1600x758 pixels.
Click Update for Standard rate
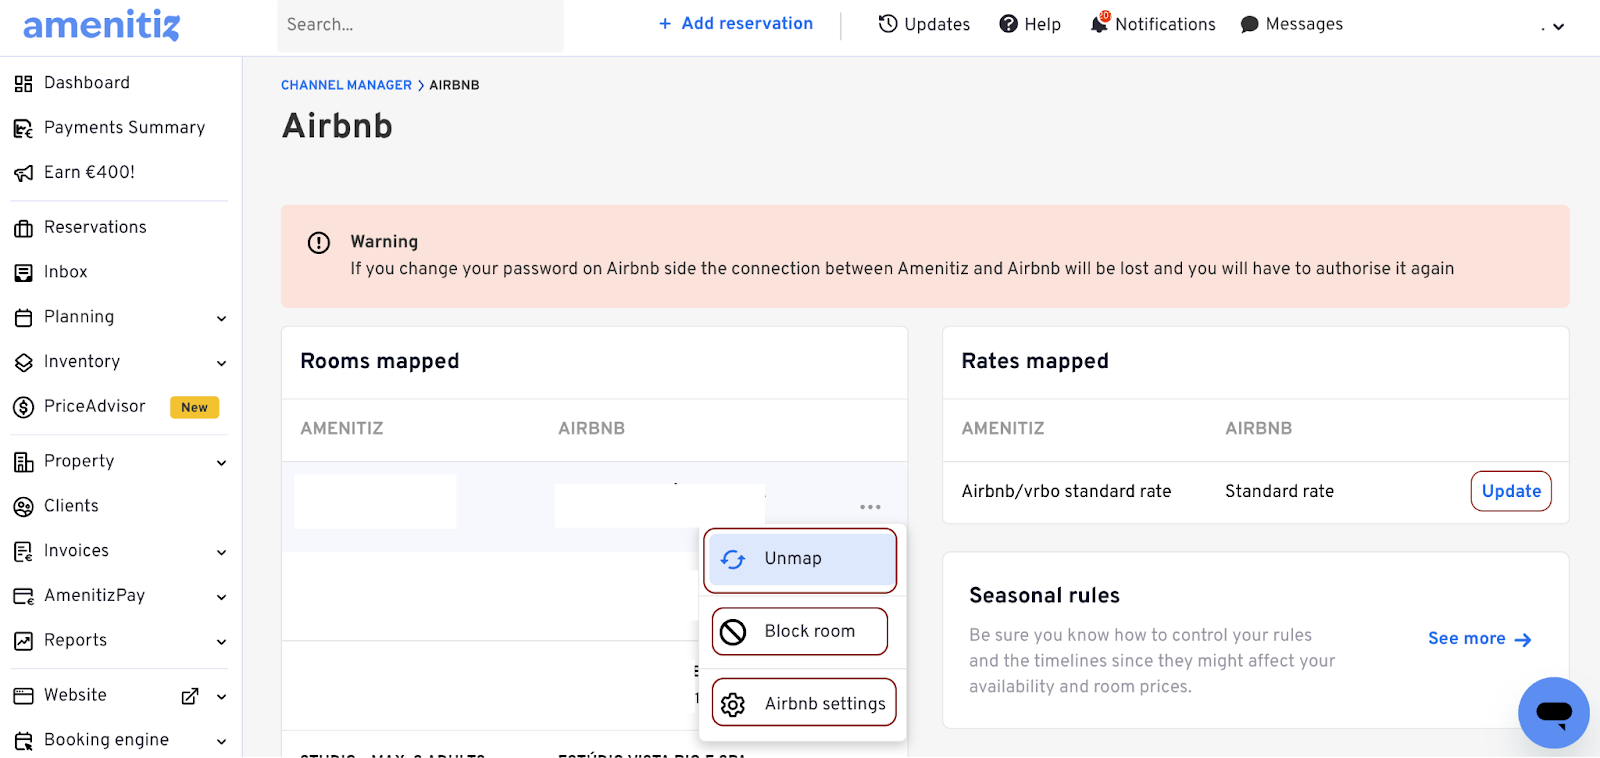point(1511,491)
